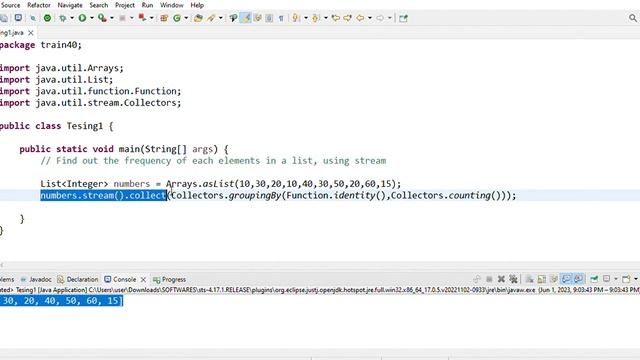Viewport: 640px width, 360px height.
Task: Open the Run menu
Action: click(x=147, y=5)
